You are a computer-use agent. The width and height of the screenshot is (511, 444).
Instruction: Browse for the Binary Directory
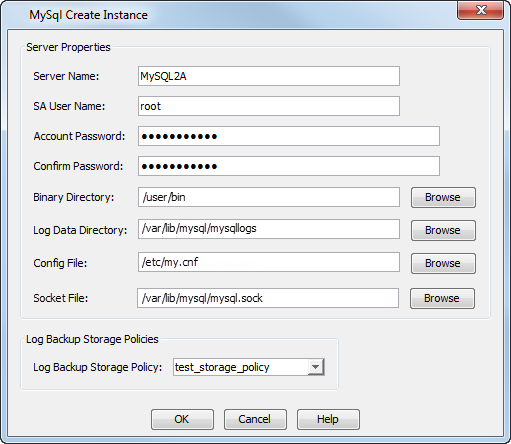[443, 197]
